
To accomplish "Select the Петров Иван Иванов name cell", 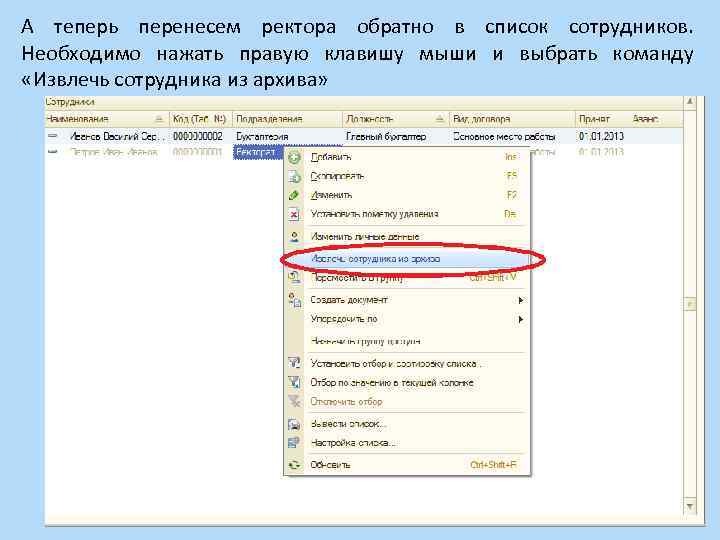I will (x=114, y=152).
